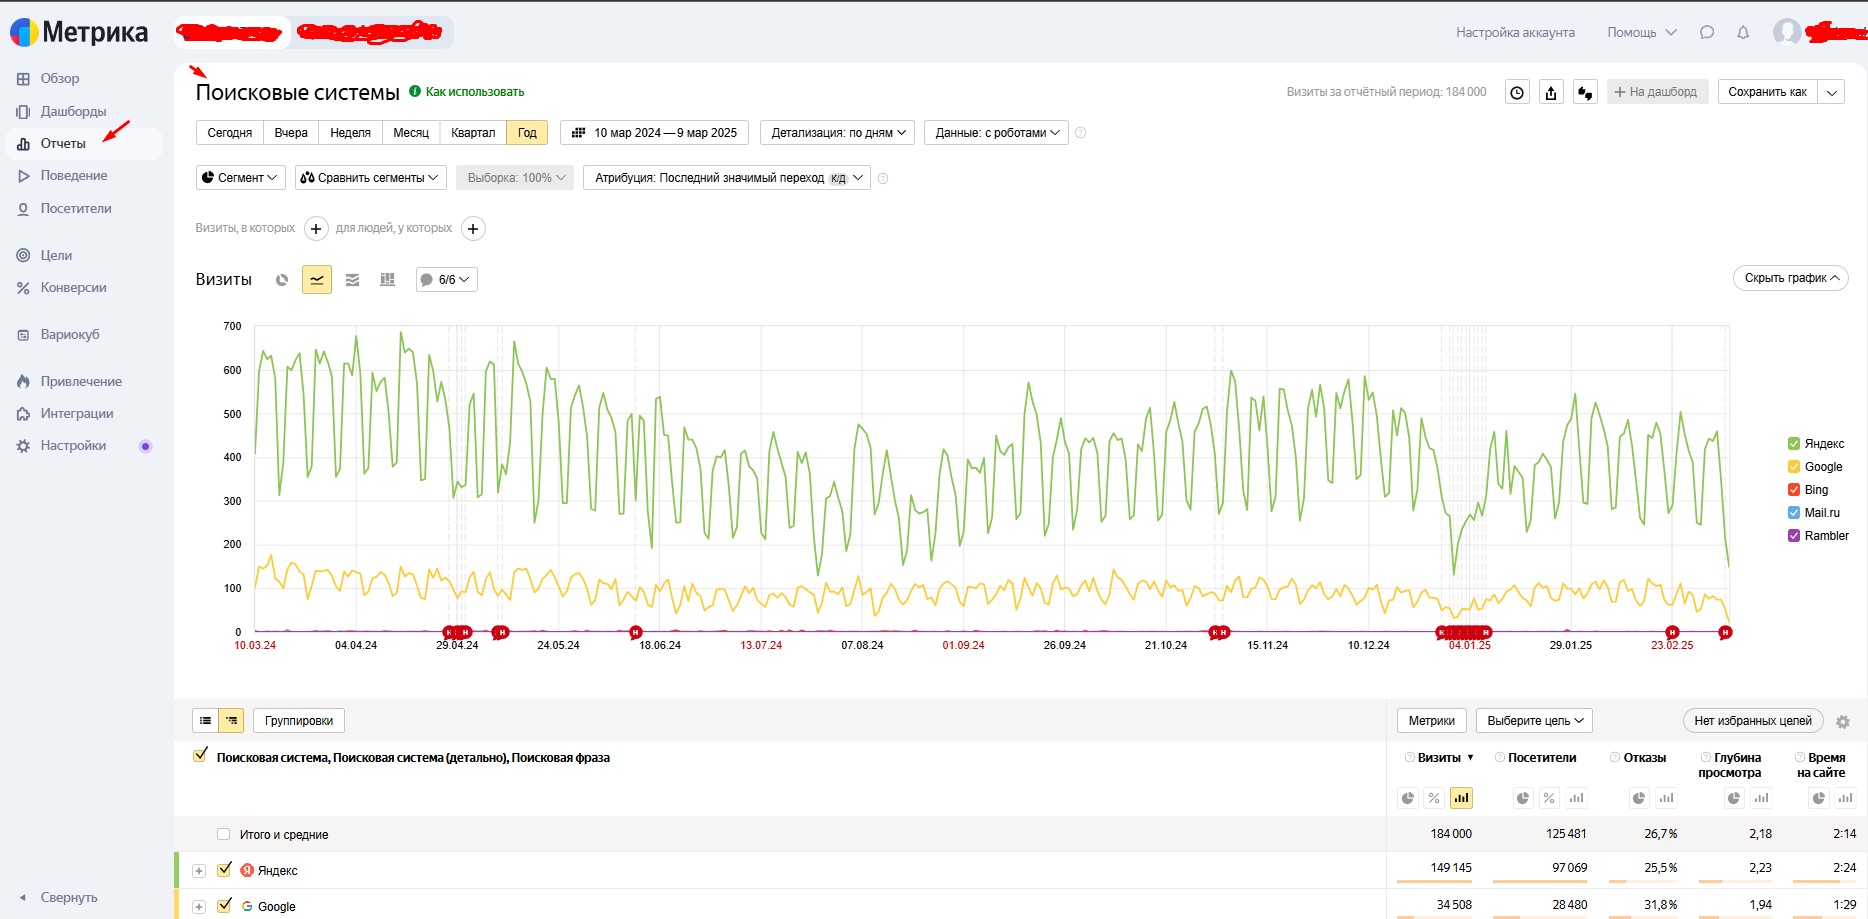Viewport: 1868px width, 919px height.
Task: Click the export report icon
Action: pos(1551,92)
